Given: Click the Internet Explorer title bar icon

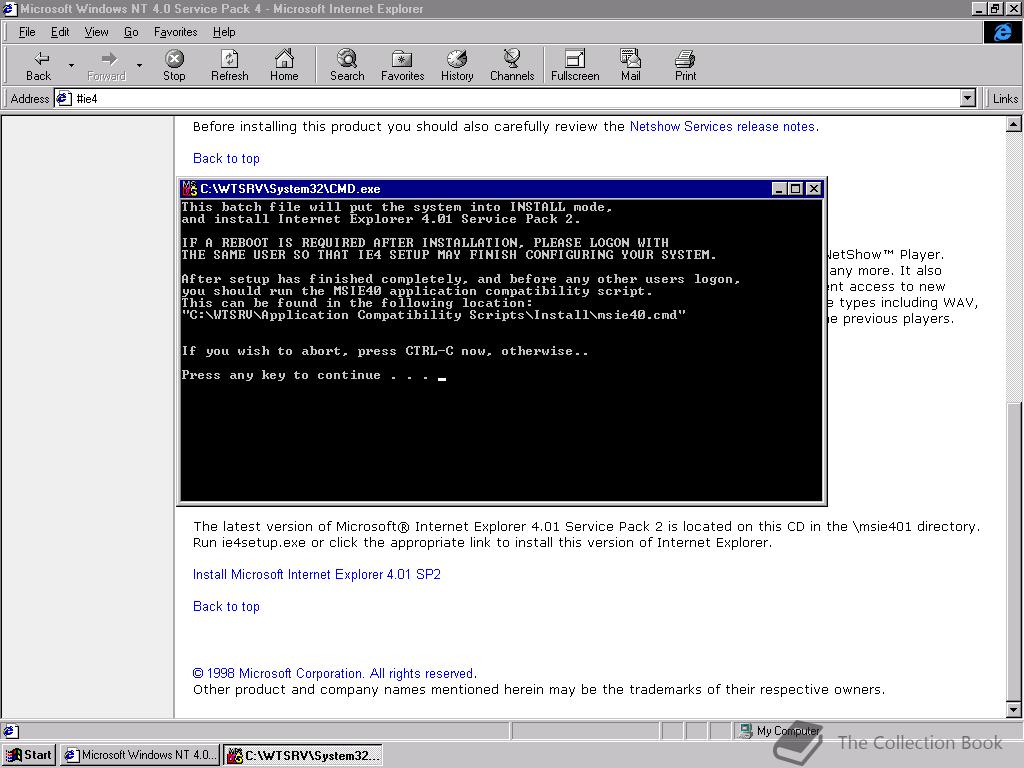Looking at the screenshot, I should tap(9, 8).
